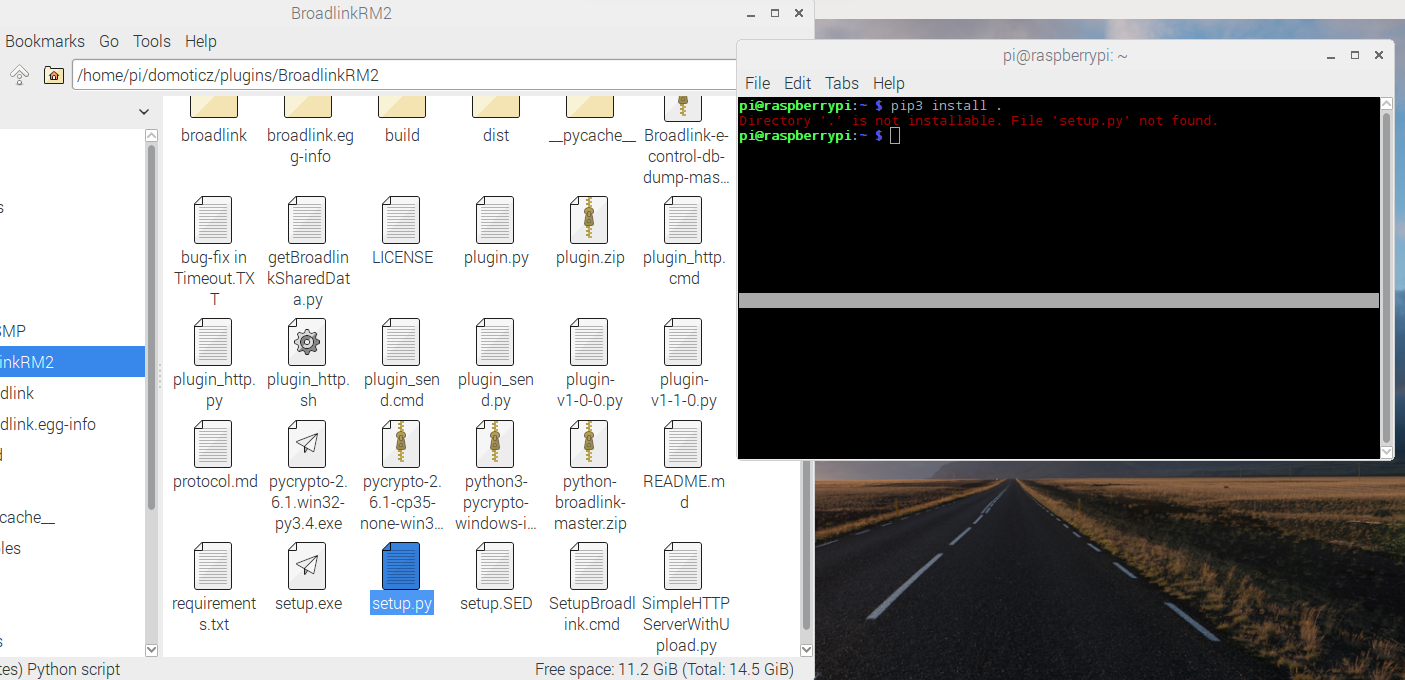The image size is (1405, 680).
Task: Click the side pane scroll-down arrow
Action: click(x=152, y=649)
